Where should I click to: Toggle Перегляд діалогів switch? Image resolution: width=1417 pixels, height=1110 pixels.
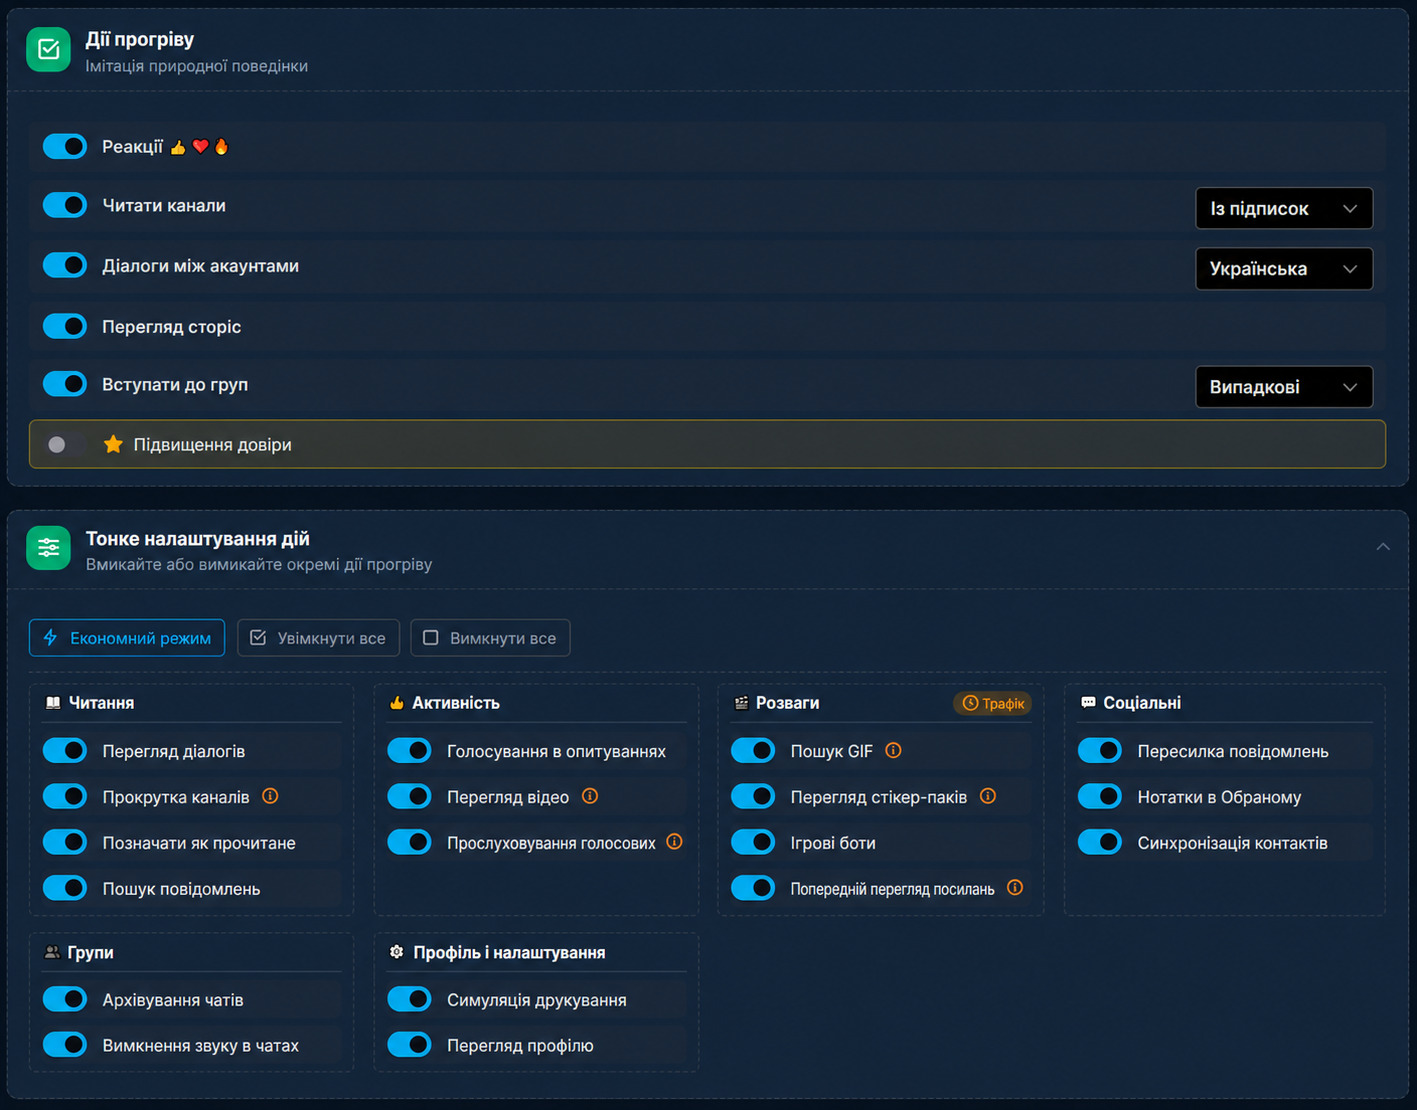coord(65,751)
